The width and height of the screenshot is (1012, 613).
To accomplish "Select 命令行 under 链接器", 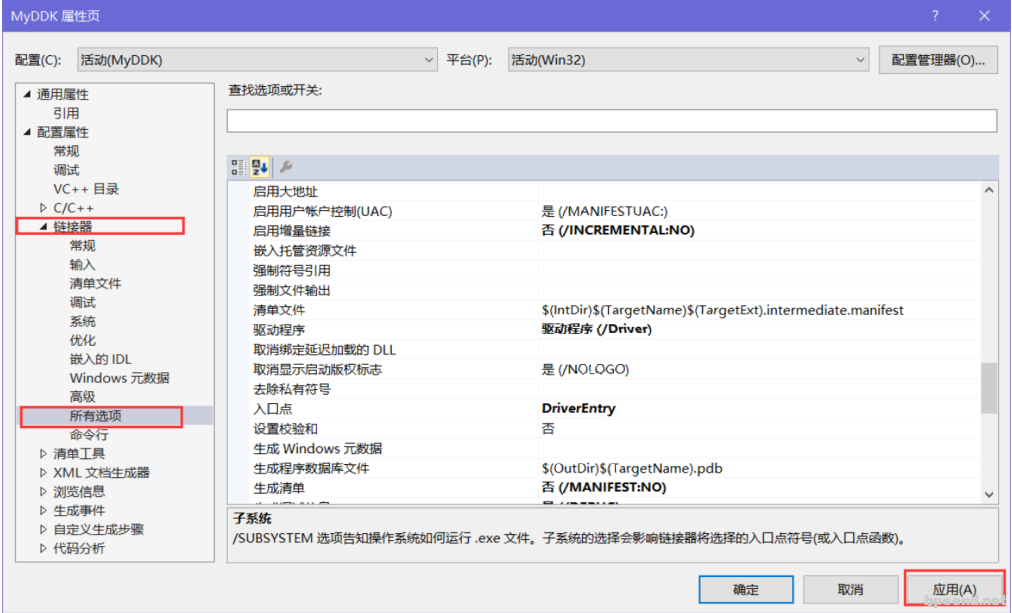I will click(89, 435).
